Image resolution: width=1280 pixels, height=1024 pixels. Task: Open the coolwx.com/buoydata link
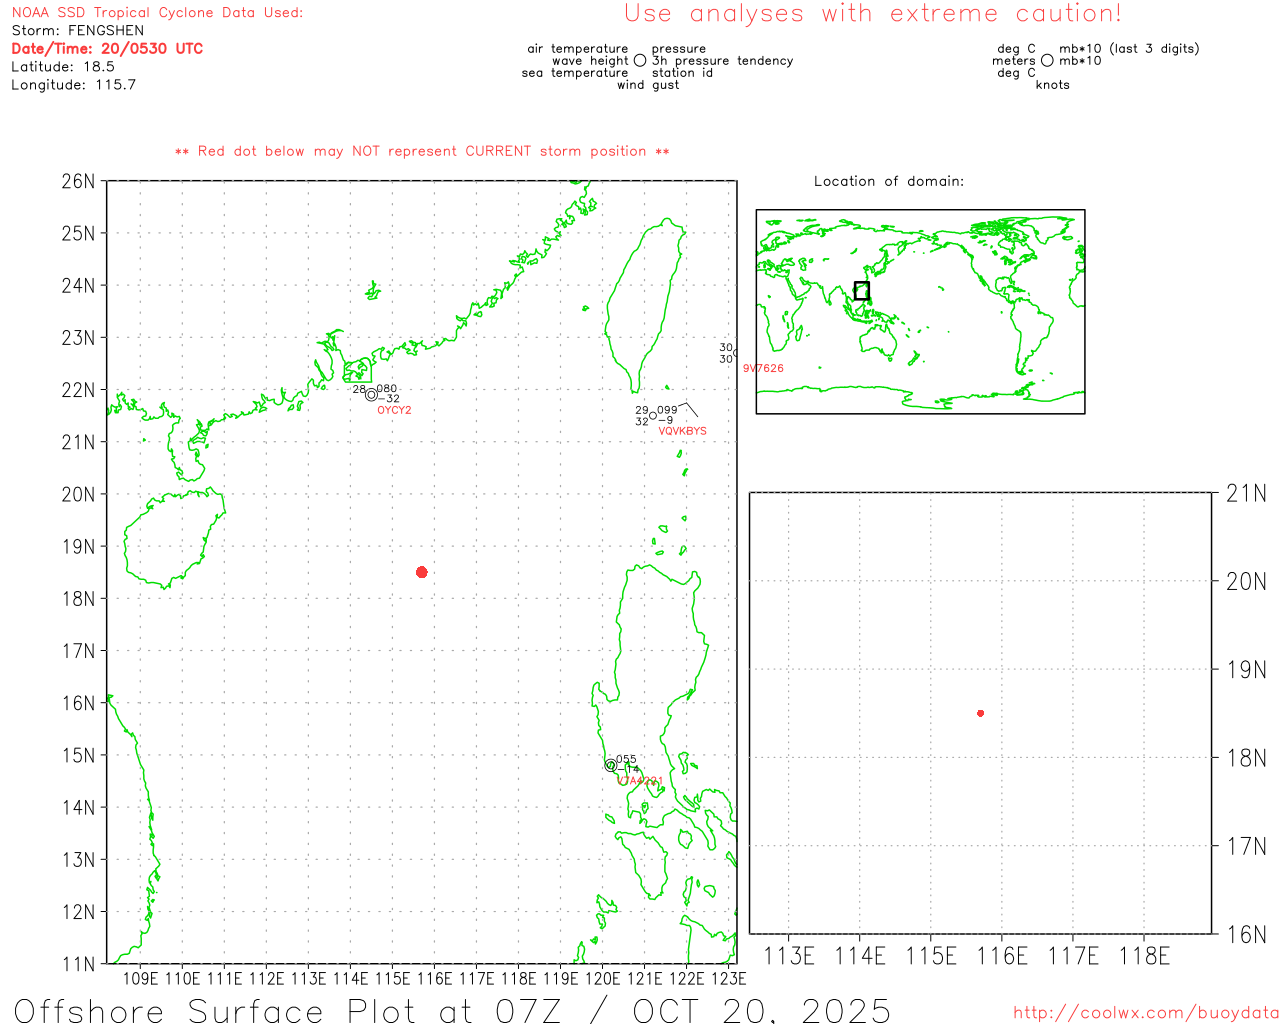pyautogui.click(x=1145, y=1013)
